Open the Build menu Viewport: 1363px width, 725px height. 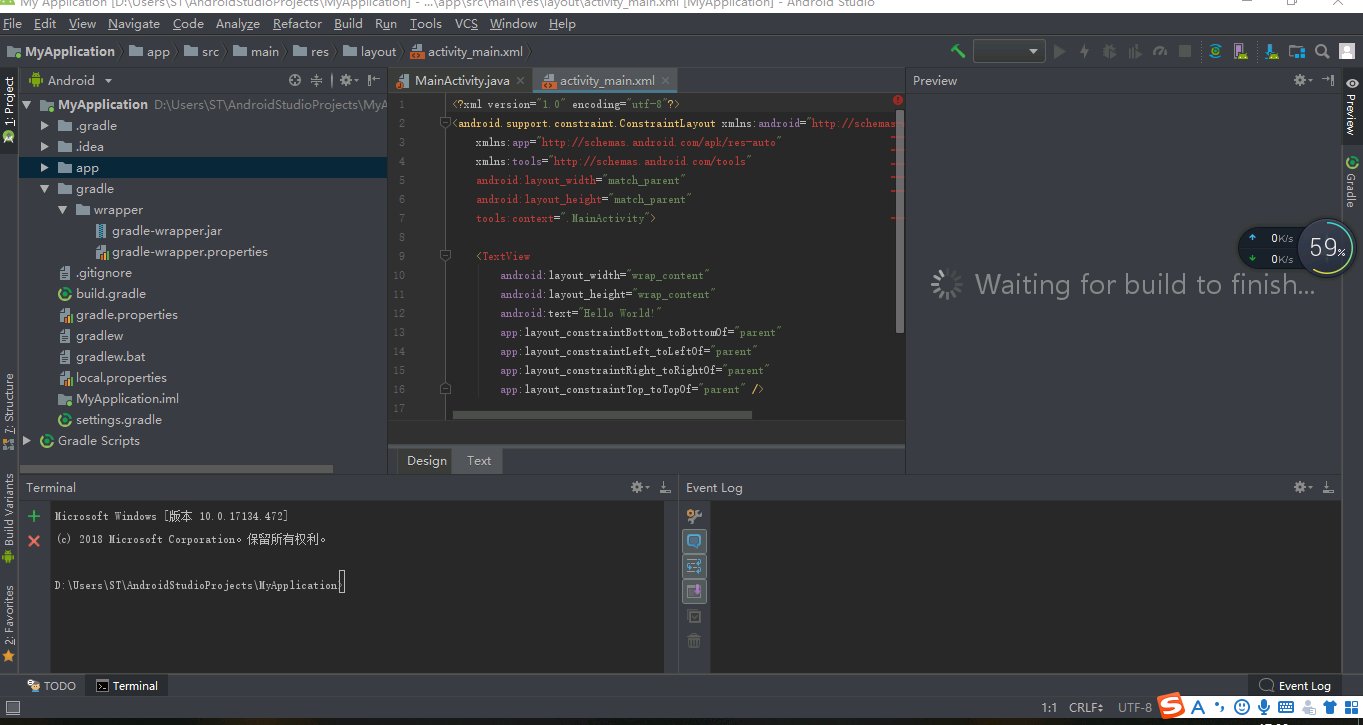tap(348, 23)
